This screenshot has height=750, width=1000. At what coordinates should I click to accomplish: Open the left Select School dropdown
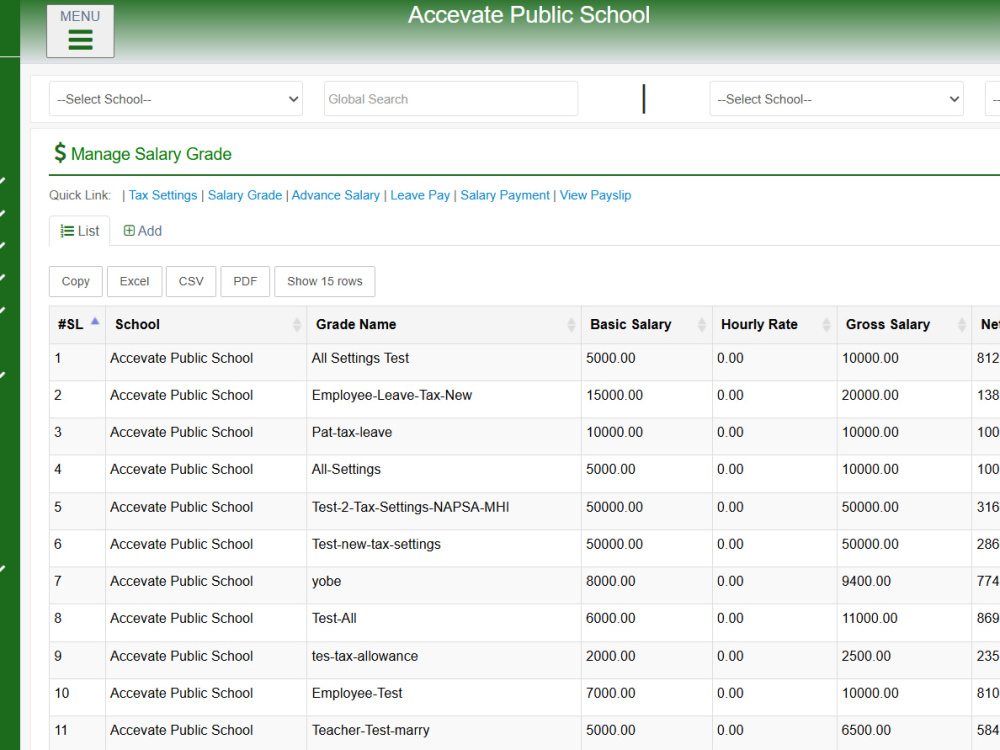(x=176, y=99)
